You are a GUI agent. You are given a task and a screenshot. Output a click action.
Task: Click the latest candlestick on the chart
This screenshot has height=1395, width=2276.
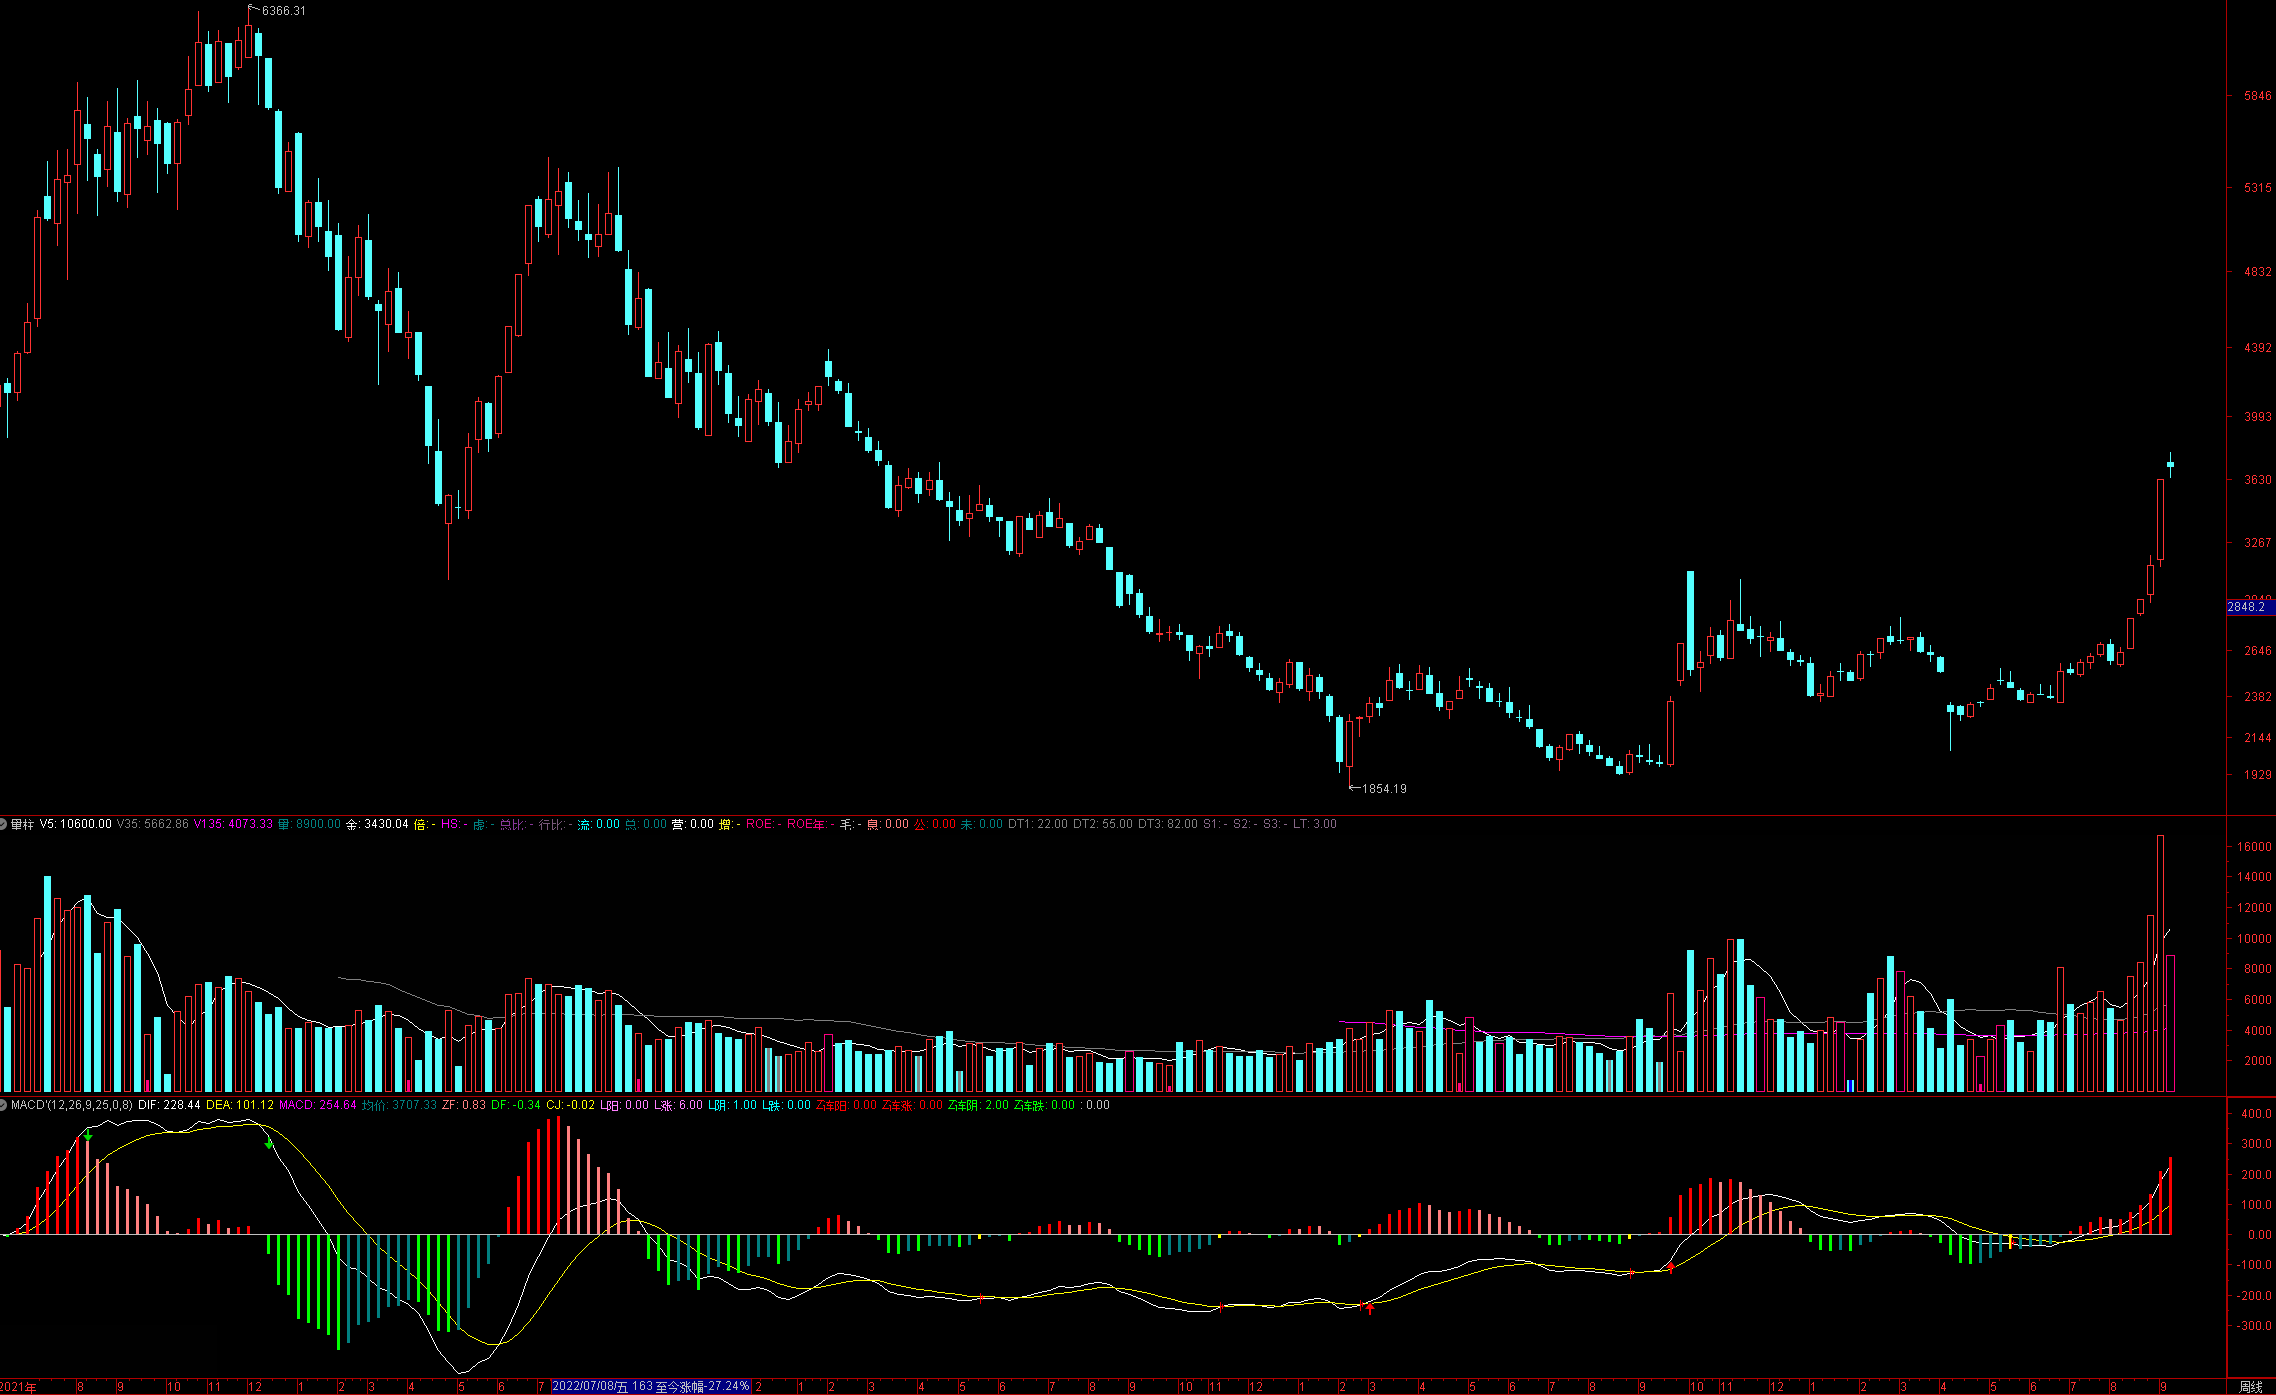click(x=2170, y=464)
